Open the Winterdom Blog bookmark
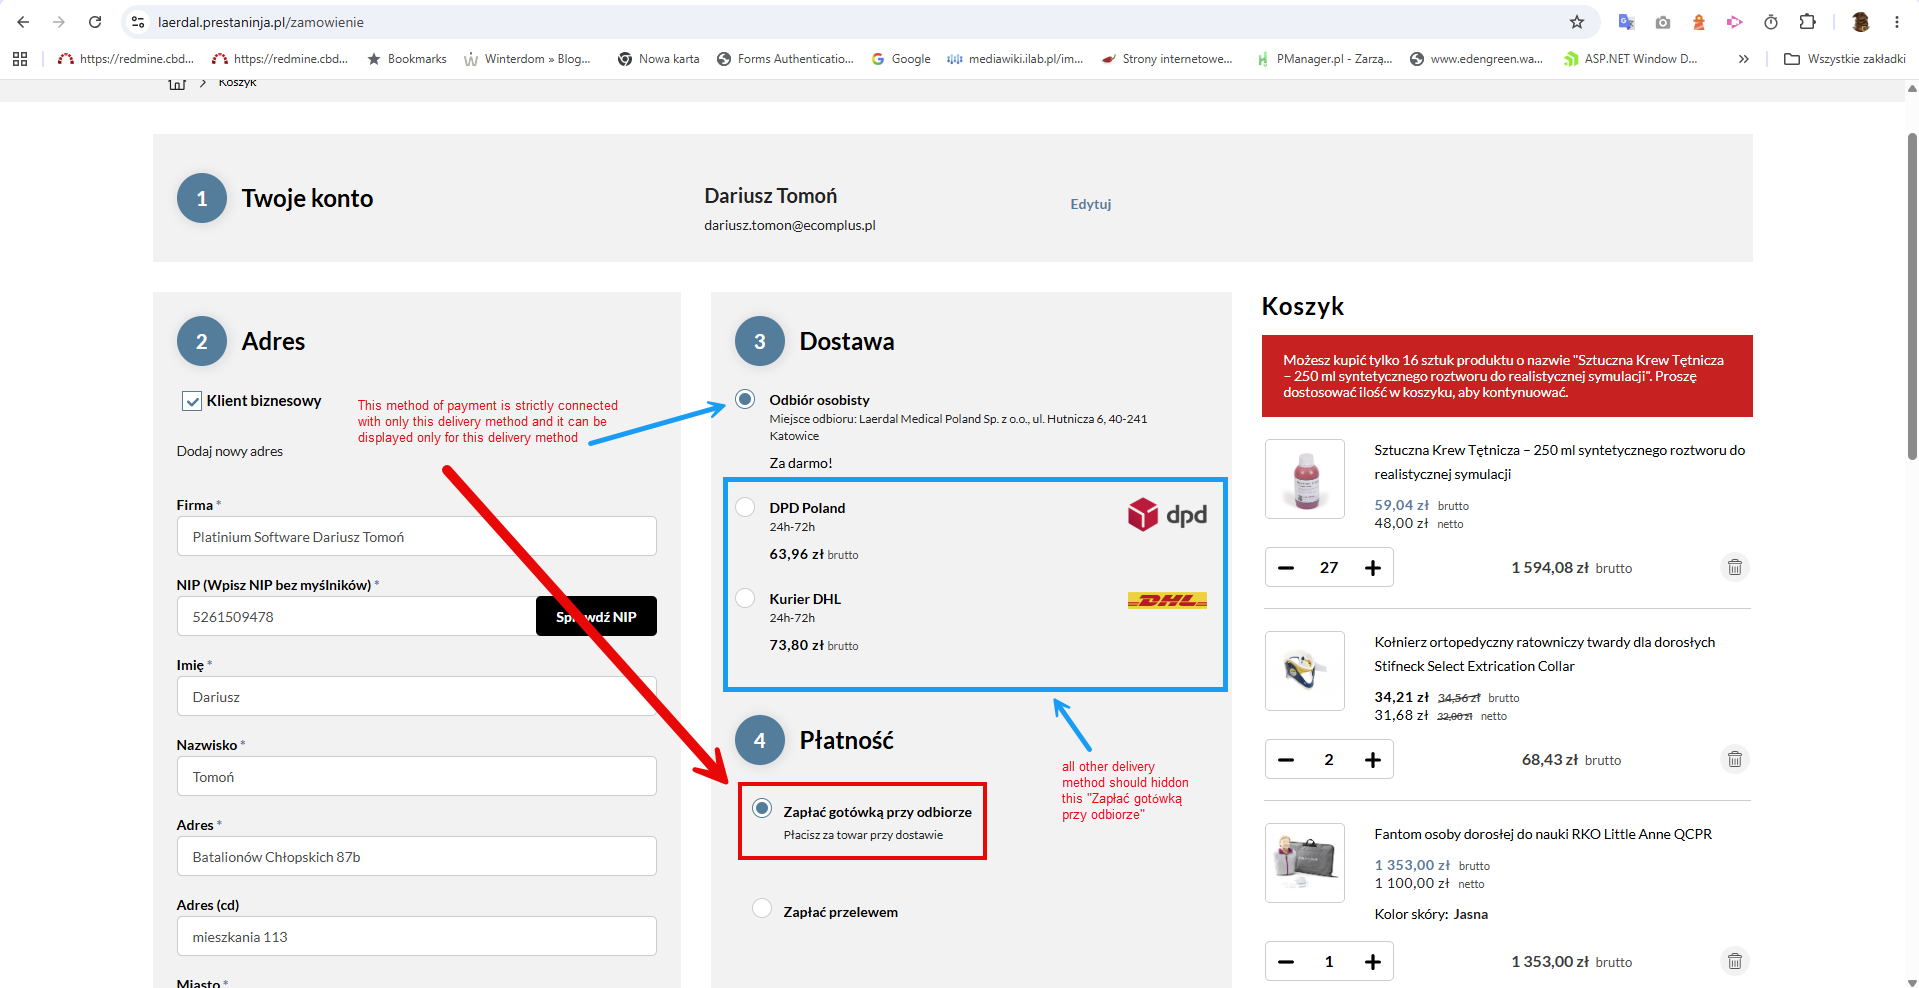The width and height of the screenshot is (1919, 988). pyautogui.click(x=527, y=59)
